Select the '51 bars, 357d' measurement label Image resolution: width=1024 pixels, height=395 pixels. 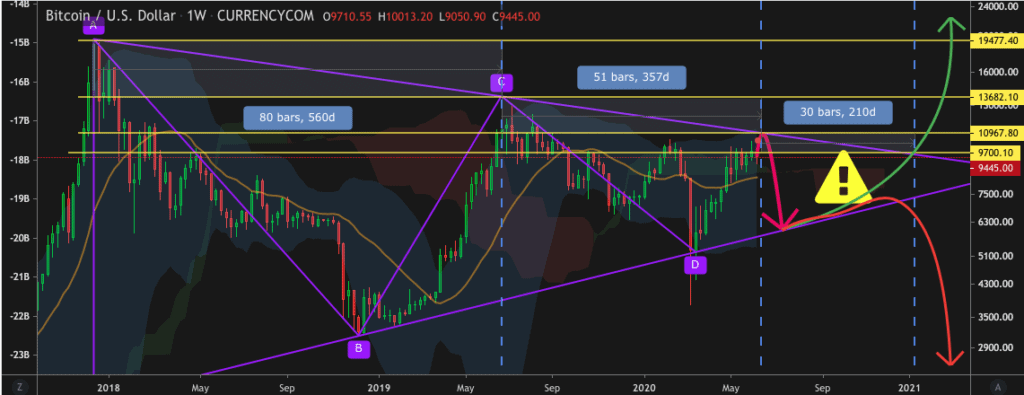click(632, 78)
